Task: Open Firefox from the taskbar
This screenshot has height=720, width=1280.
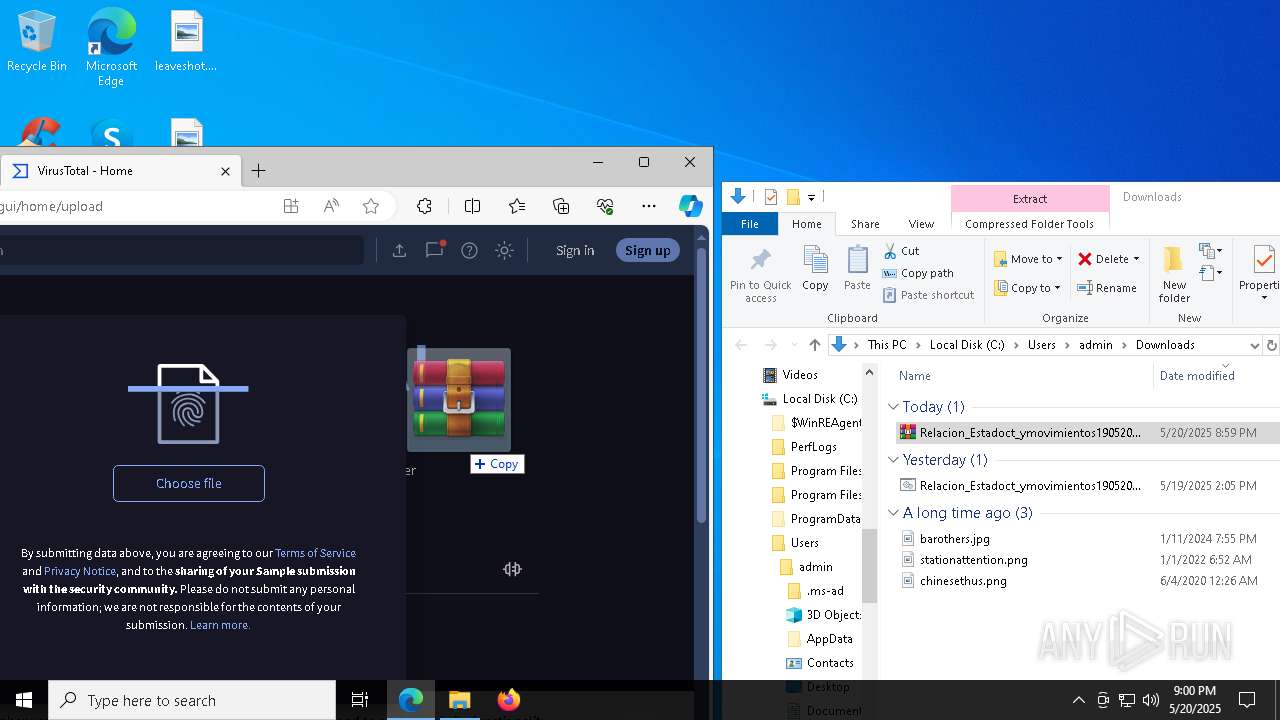Action: [508, 700]
